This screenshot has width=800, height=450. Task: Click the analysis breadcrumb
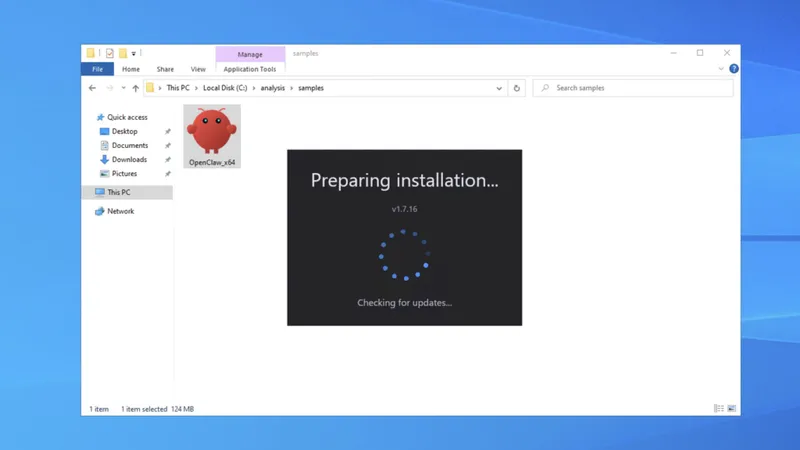click(x=272, y=88)
